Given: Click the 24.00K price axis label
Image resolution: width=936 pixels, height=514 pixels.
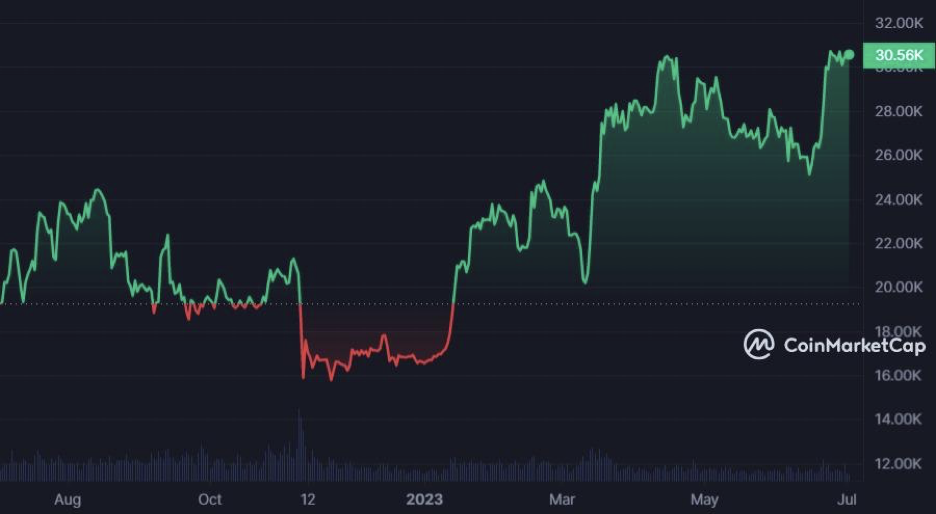Looking at the screenshot, I should [898, 199].
